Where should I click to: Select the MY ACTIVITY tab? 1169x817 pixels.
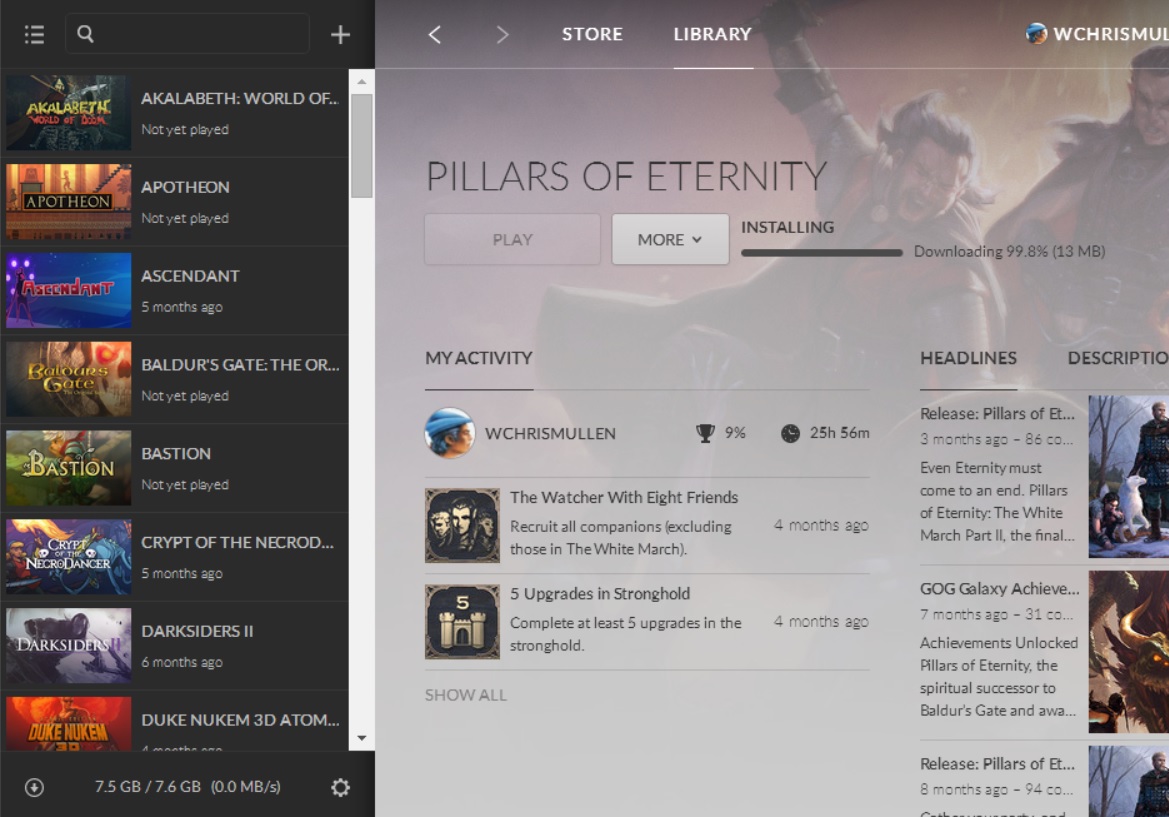tap(479, 359)
